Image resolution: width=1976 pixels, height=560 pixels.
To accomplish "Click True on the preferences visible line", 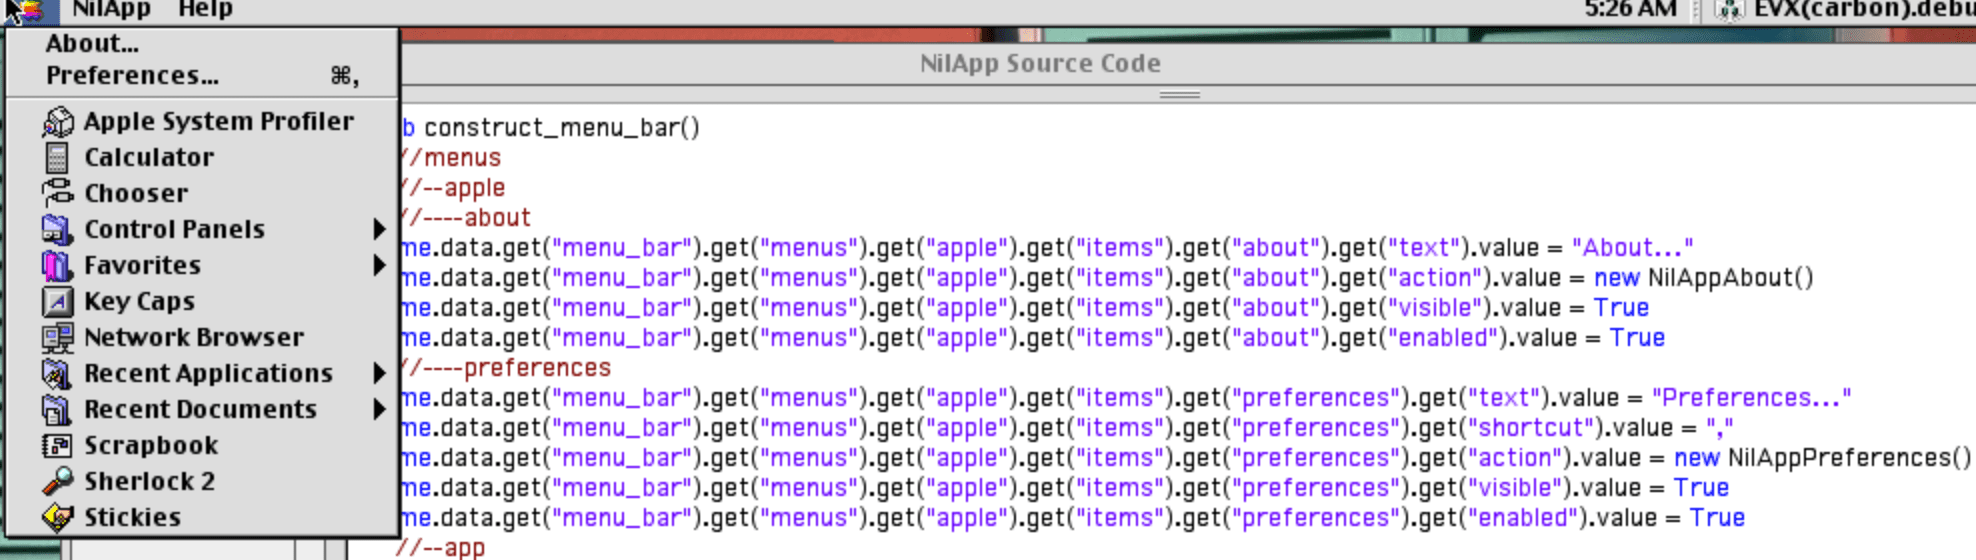I will (x=1701, y=488).
